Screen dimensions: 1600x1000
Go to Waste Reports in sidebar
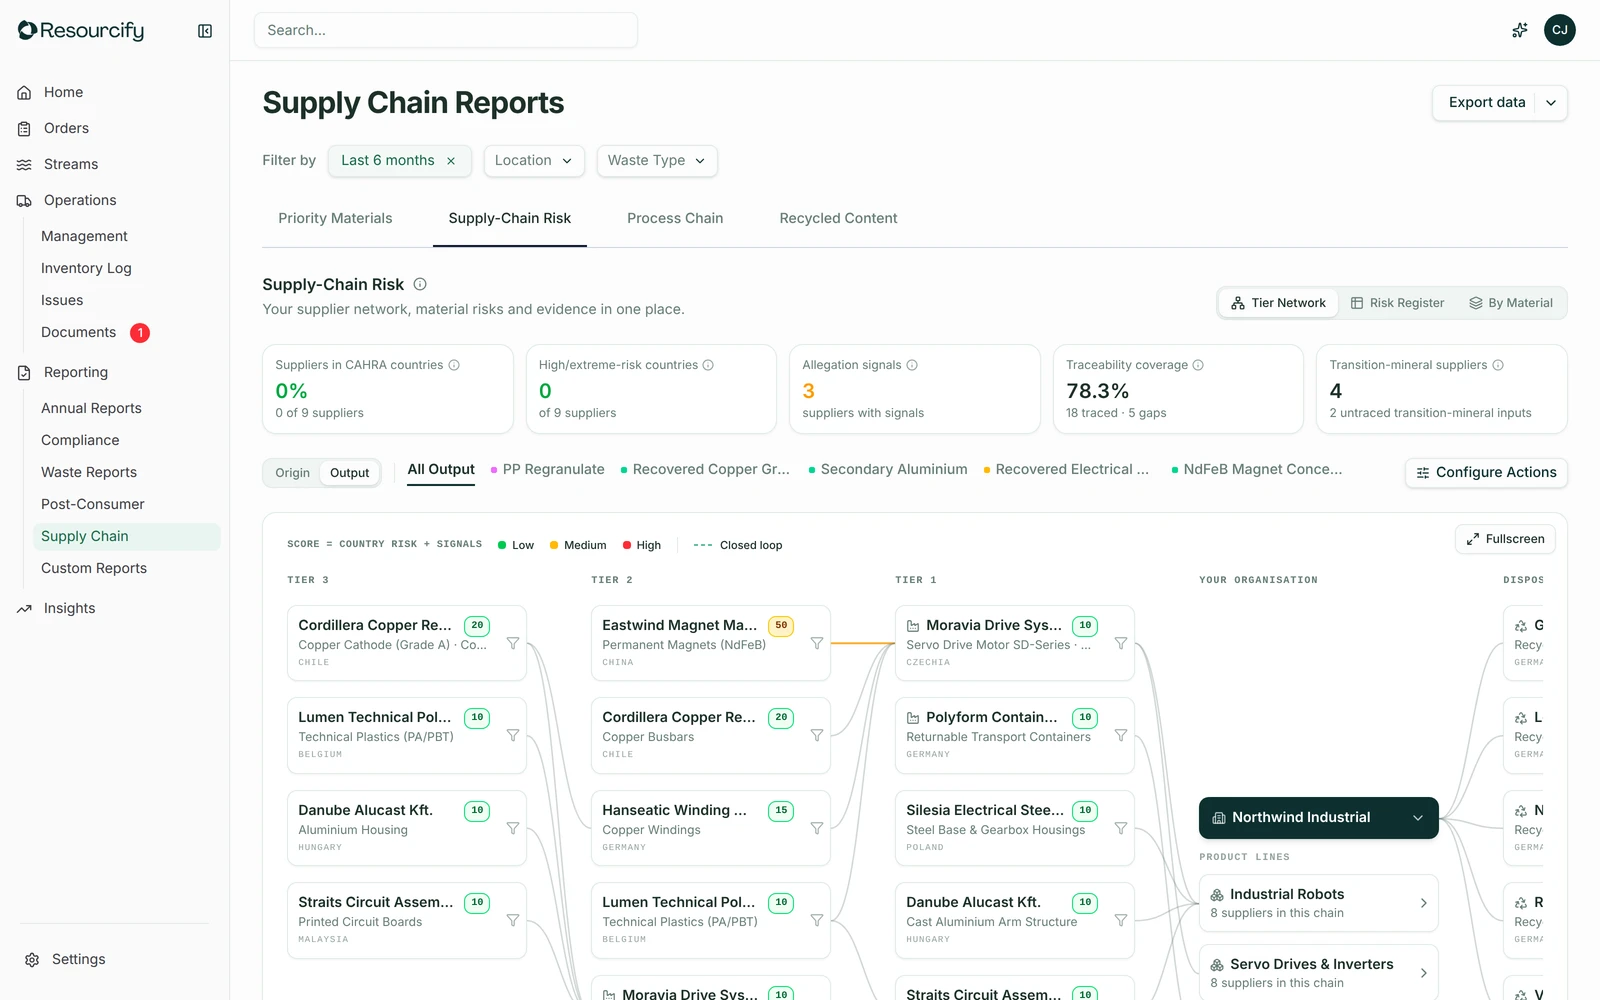click(89, 472)
